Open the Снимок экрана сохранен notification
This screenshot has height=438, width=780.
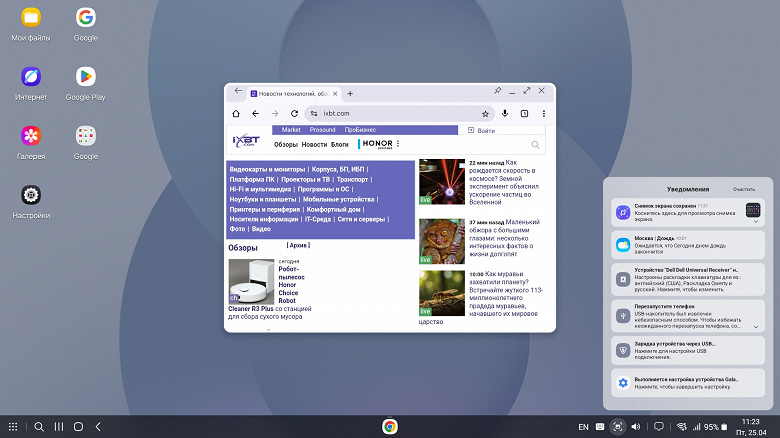click(687, 213)
